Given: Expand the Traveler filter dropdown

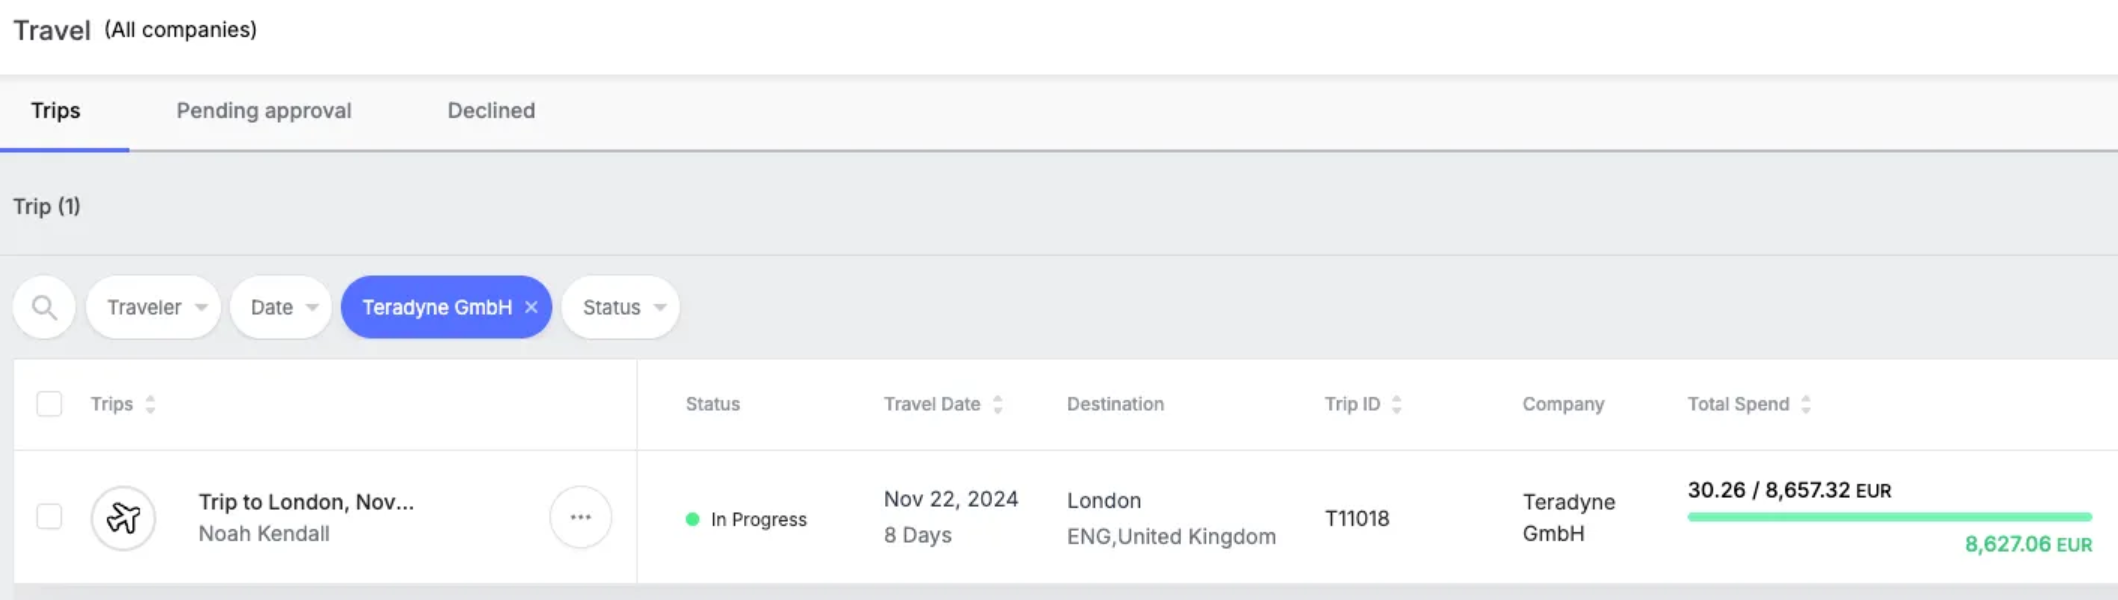Looking at the screenshot, I should (x=153, y=307).
